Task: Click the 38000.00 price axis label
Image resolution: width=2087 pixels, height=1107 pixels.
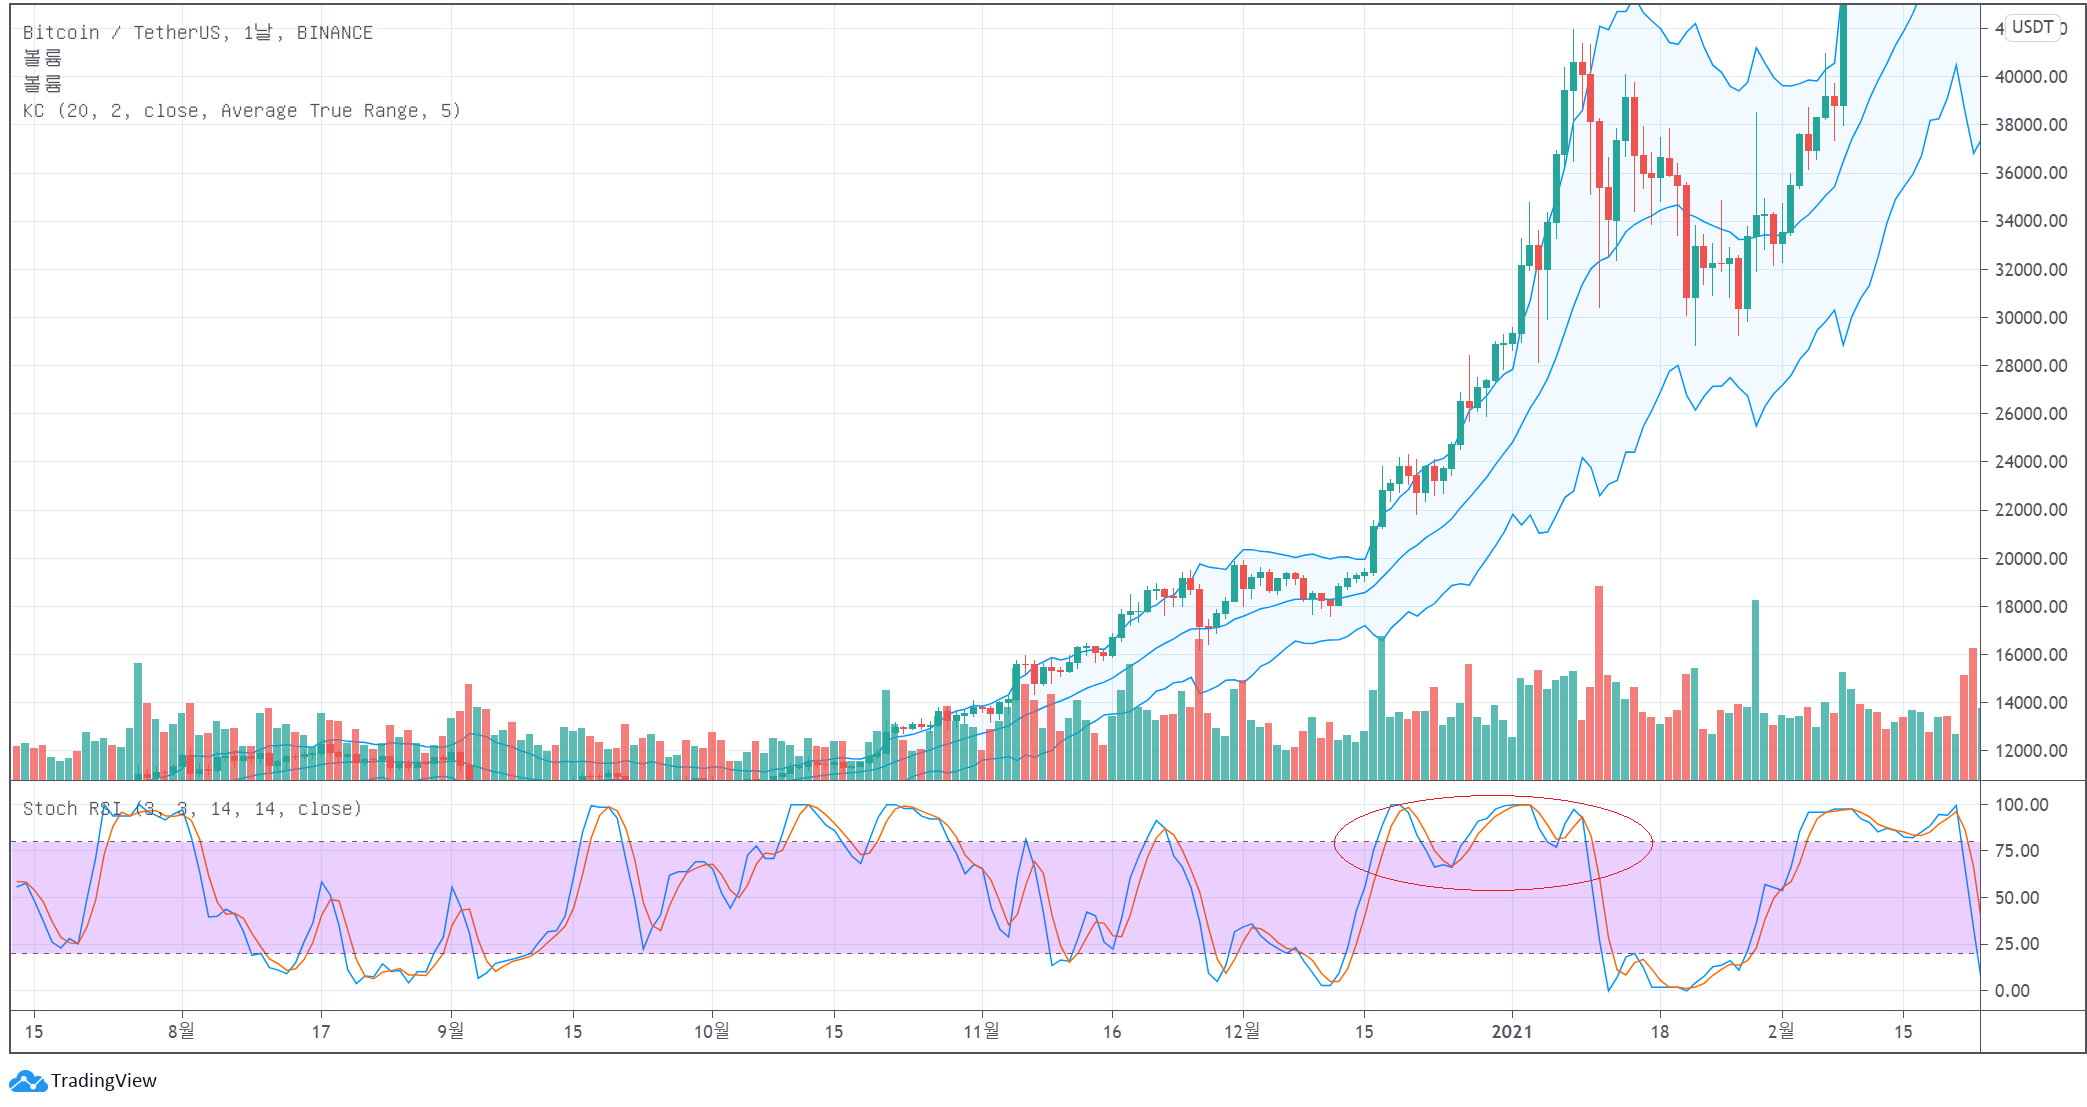Action: click(2031, 125)
